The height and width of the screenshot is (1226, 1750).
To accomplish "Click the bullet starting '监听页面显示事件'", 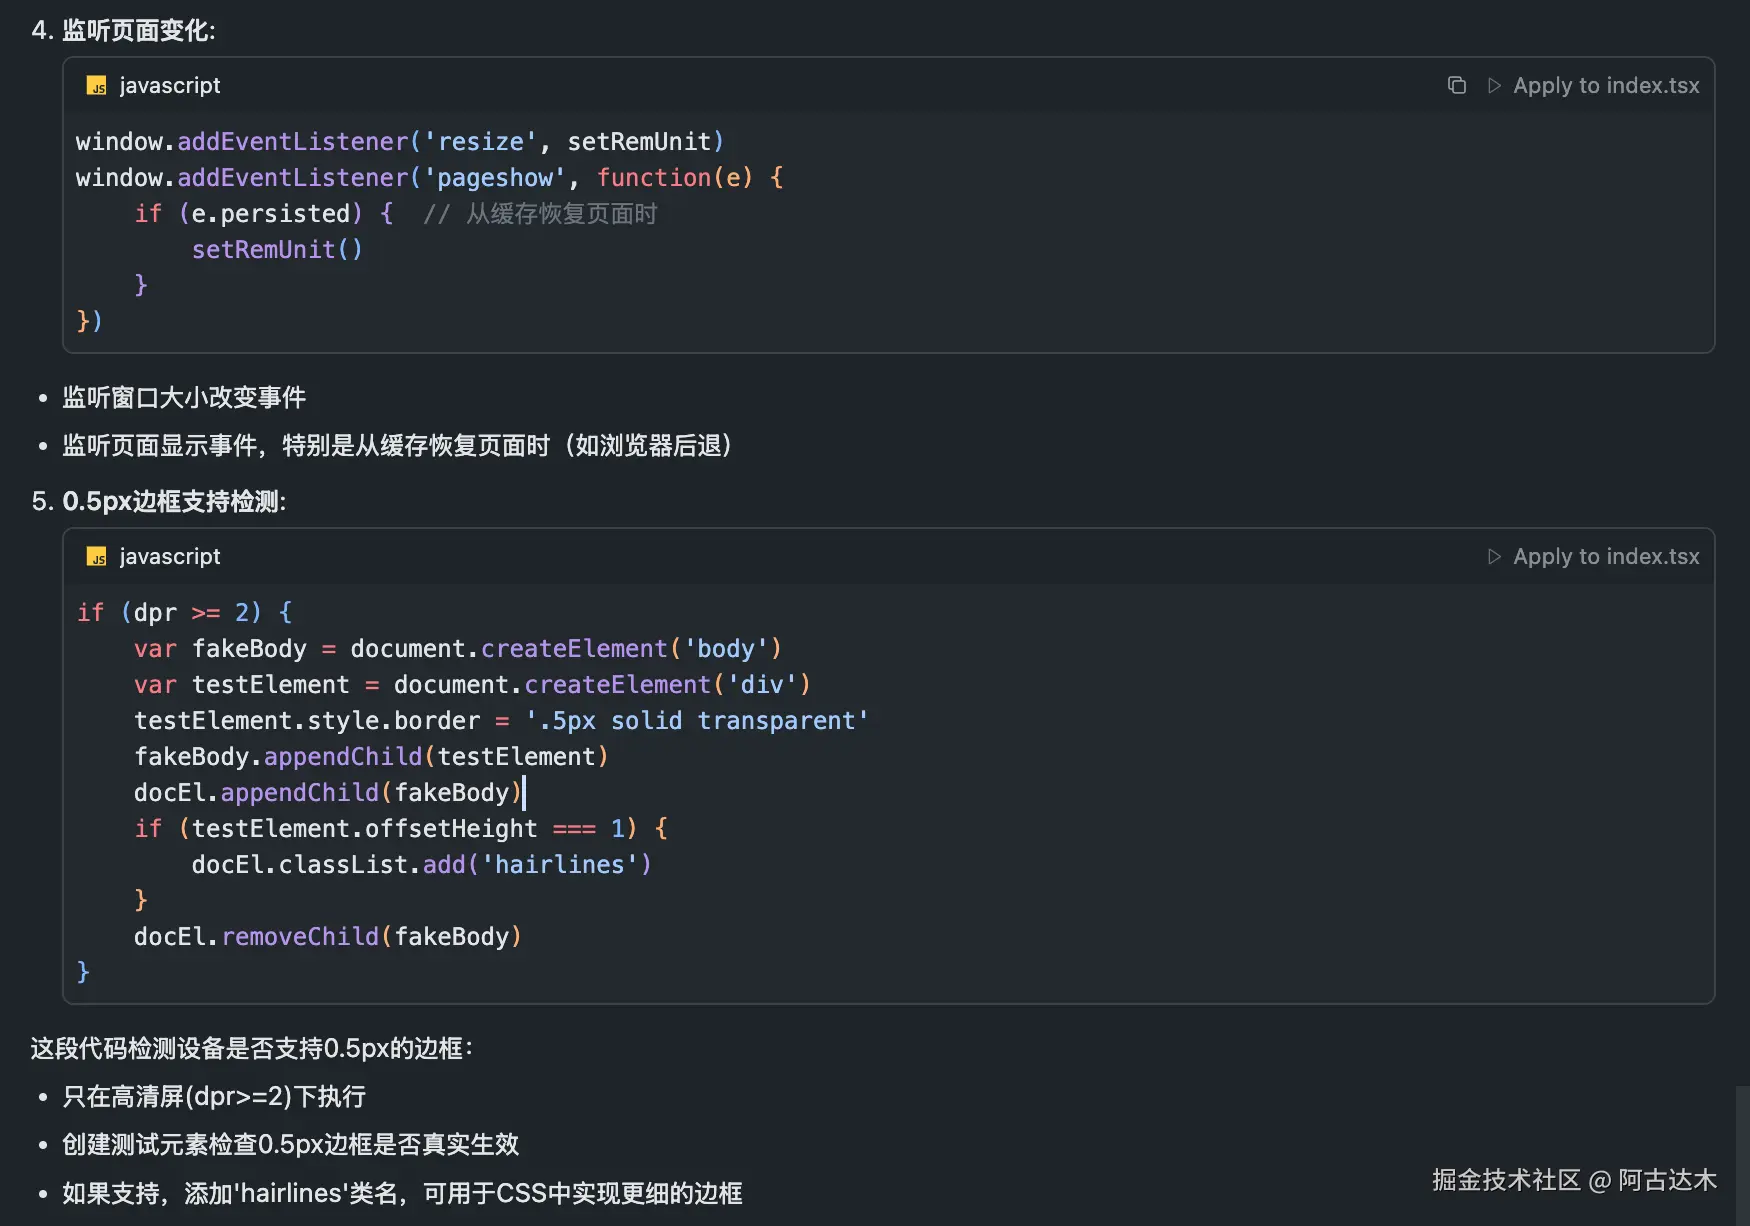I will click(397, 446).
